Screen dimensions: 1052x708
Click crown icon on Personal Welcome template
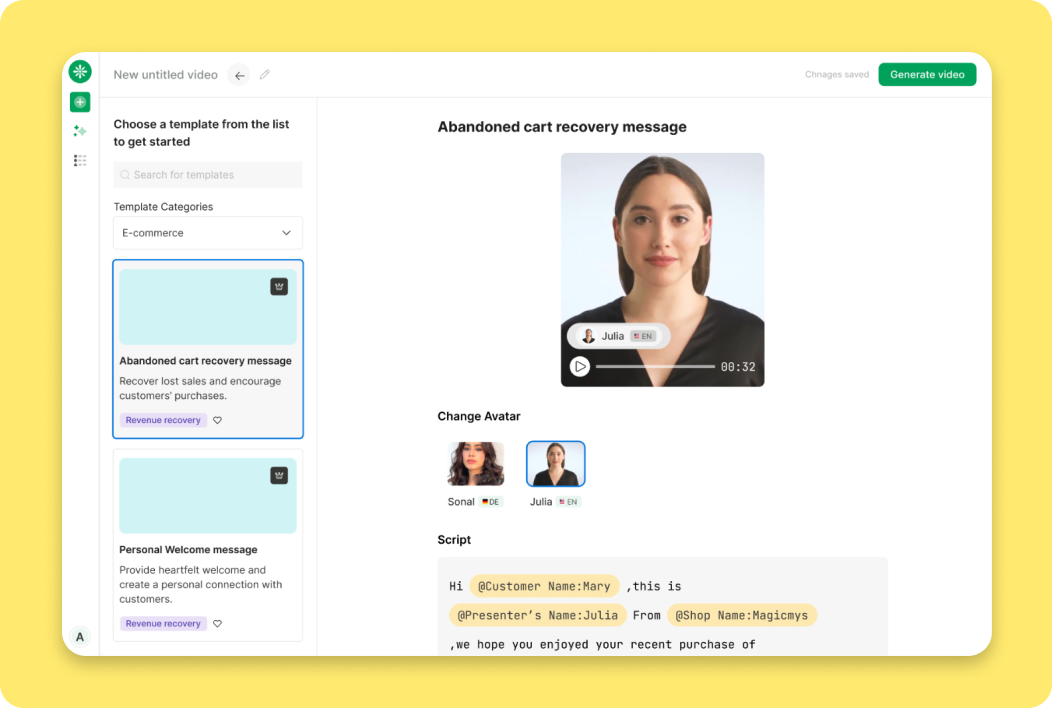pos(279,476)
